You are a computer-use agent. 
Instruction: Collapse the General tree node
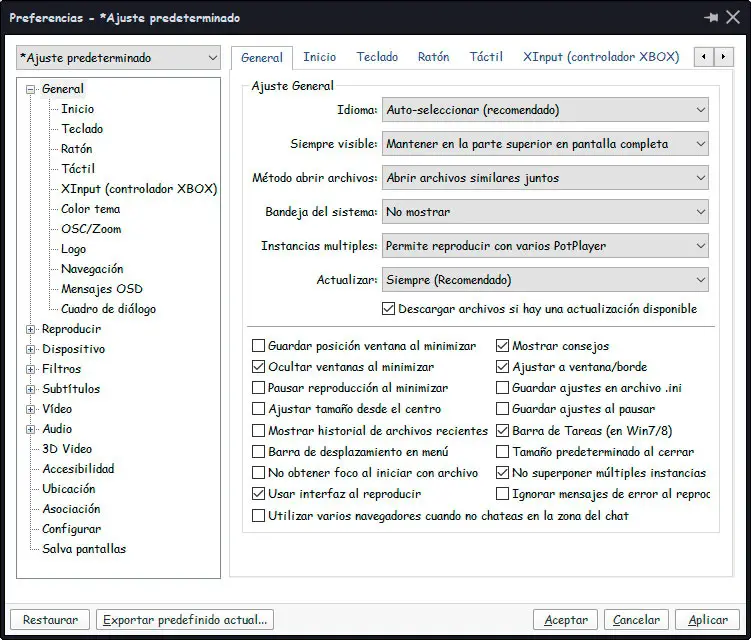31,89
